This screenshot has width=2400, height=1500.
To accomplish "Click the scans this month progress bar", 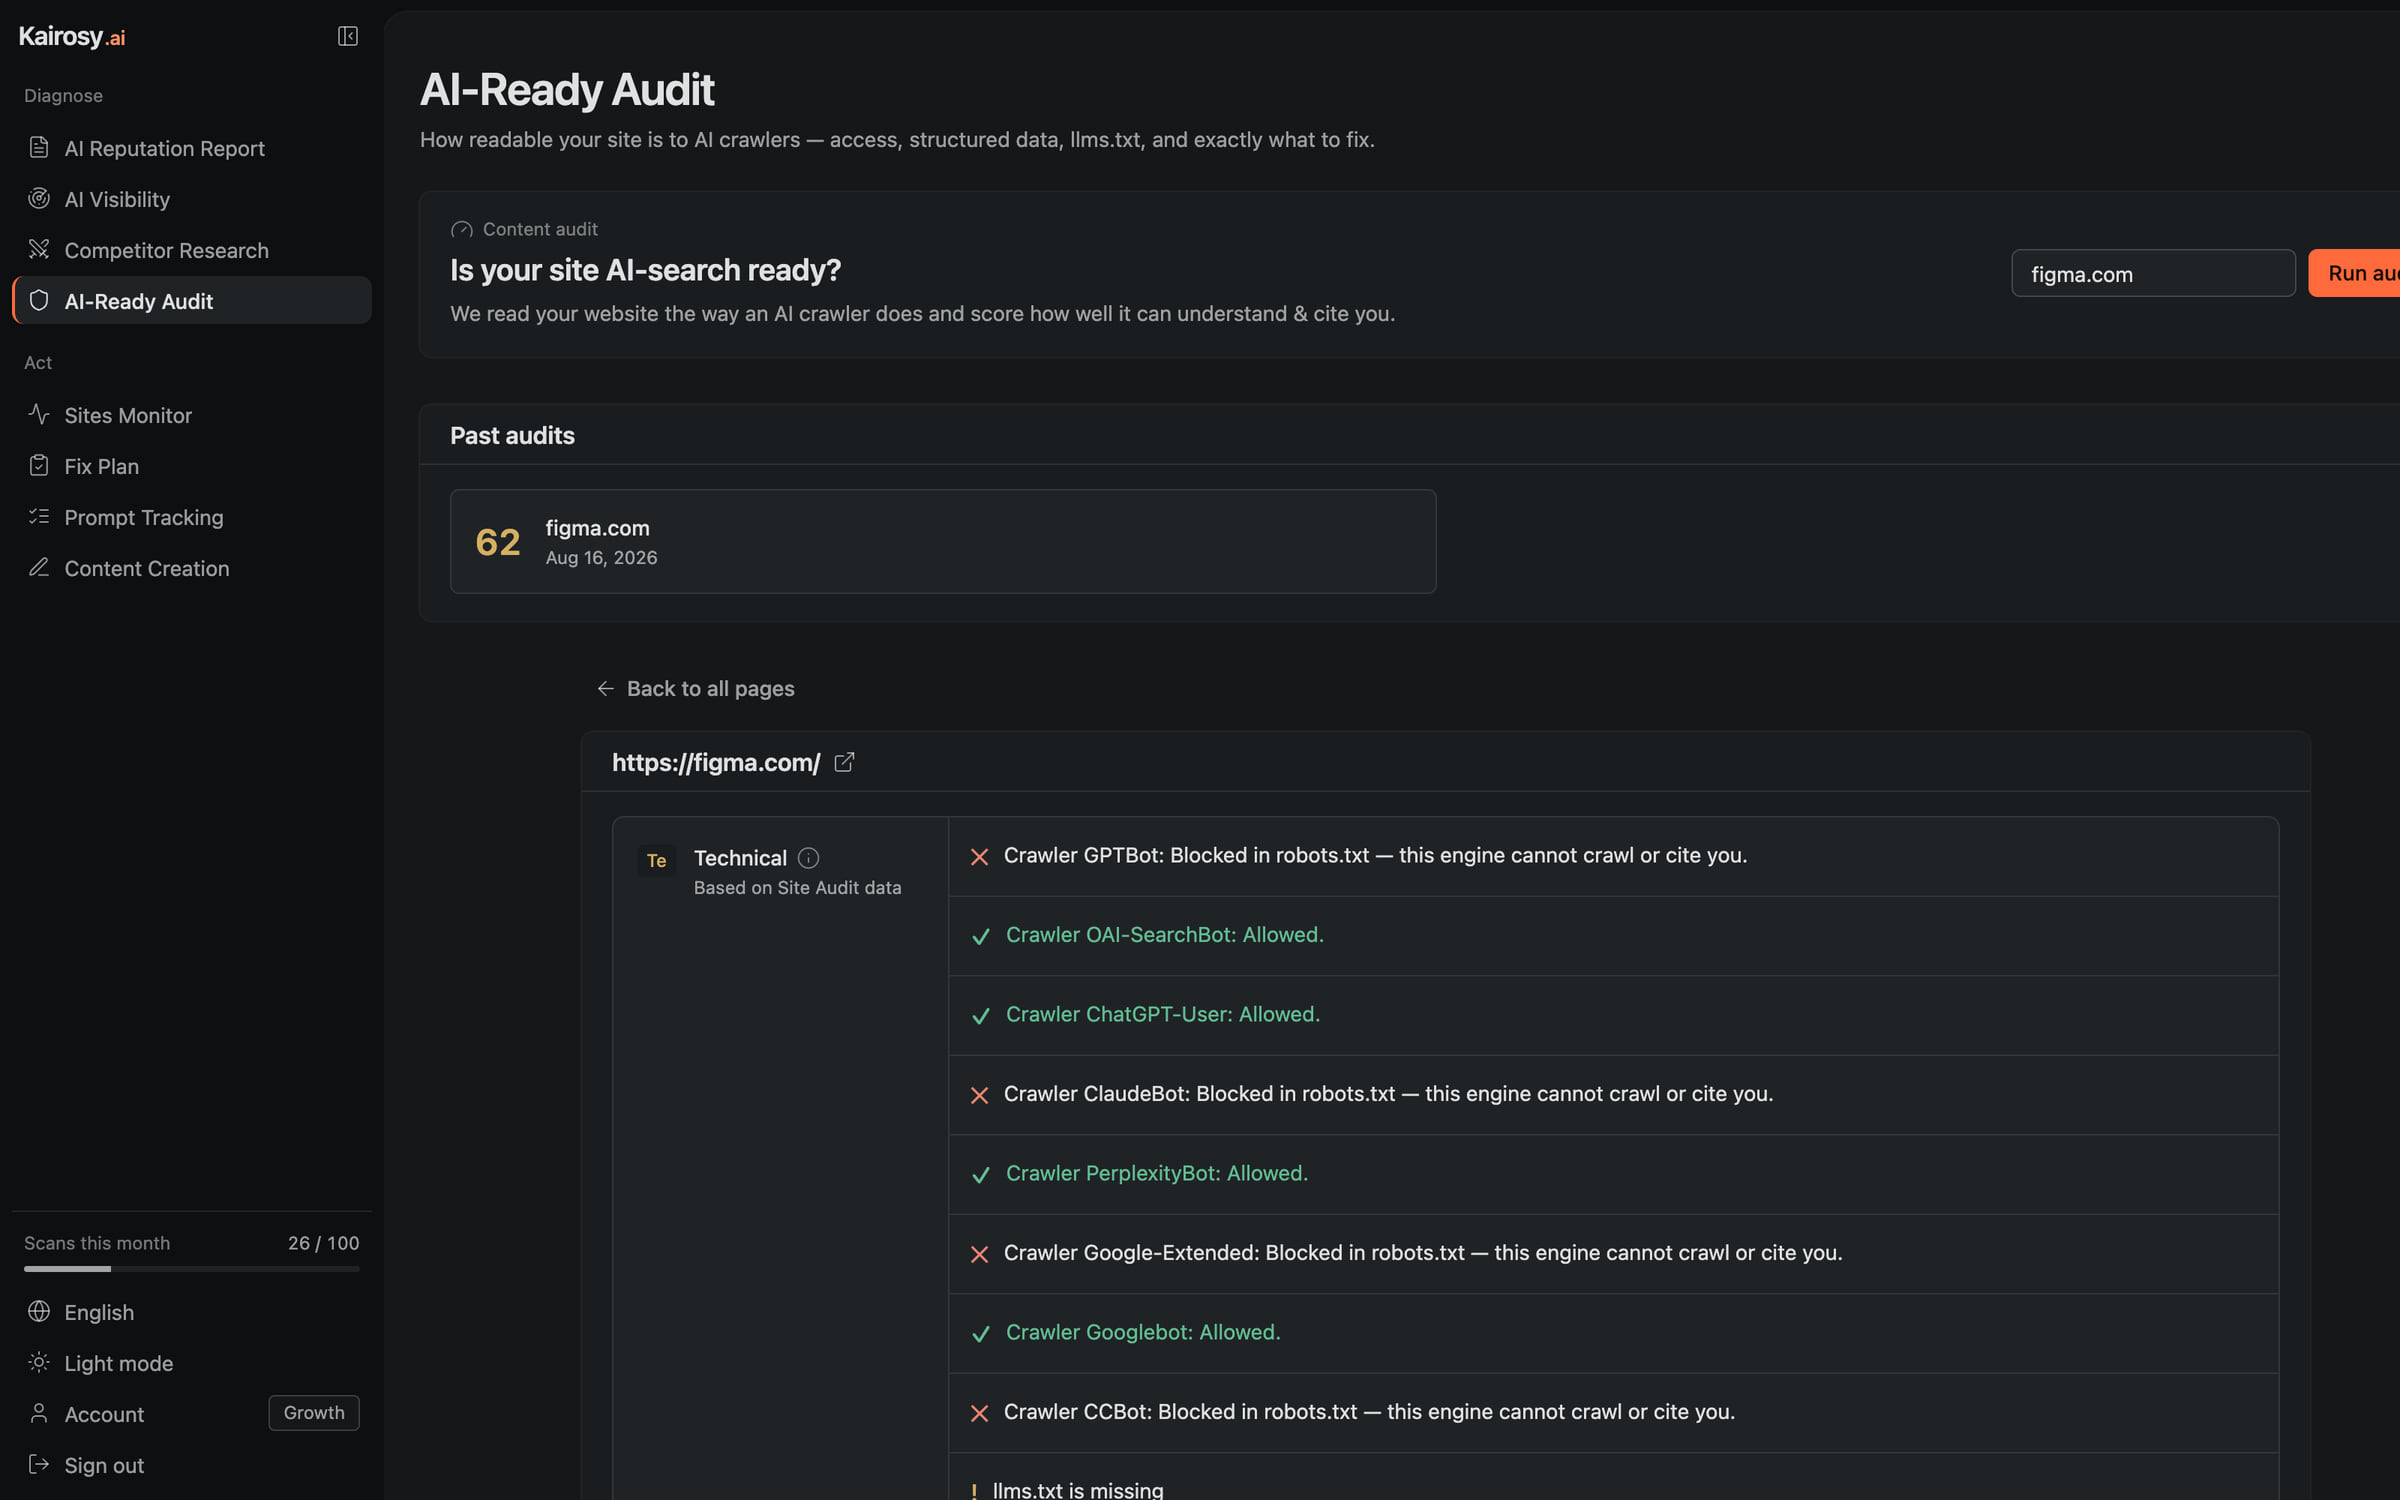I will (x=191, y=1269).
